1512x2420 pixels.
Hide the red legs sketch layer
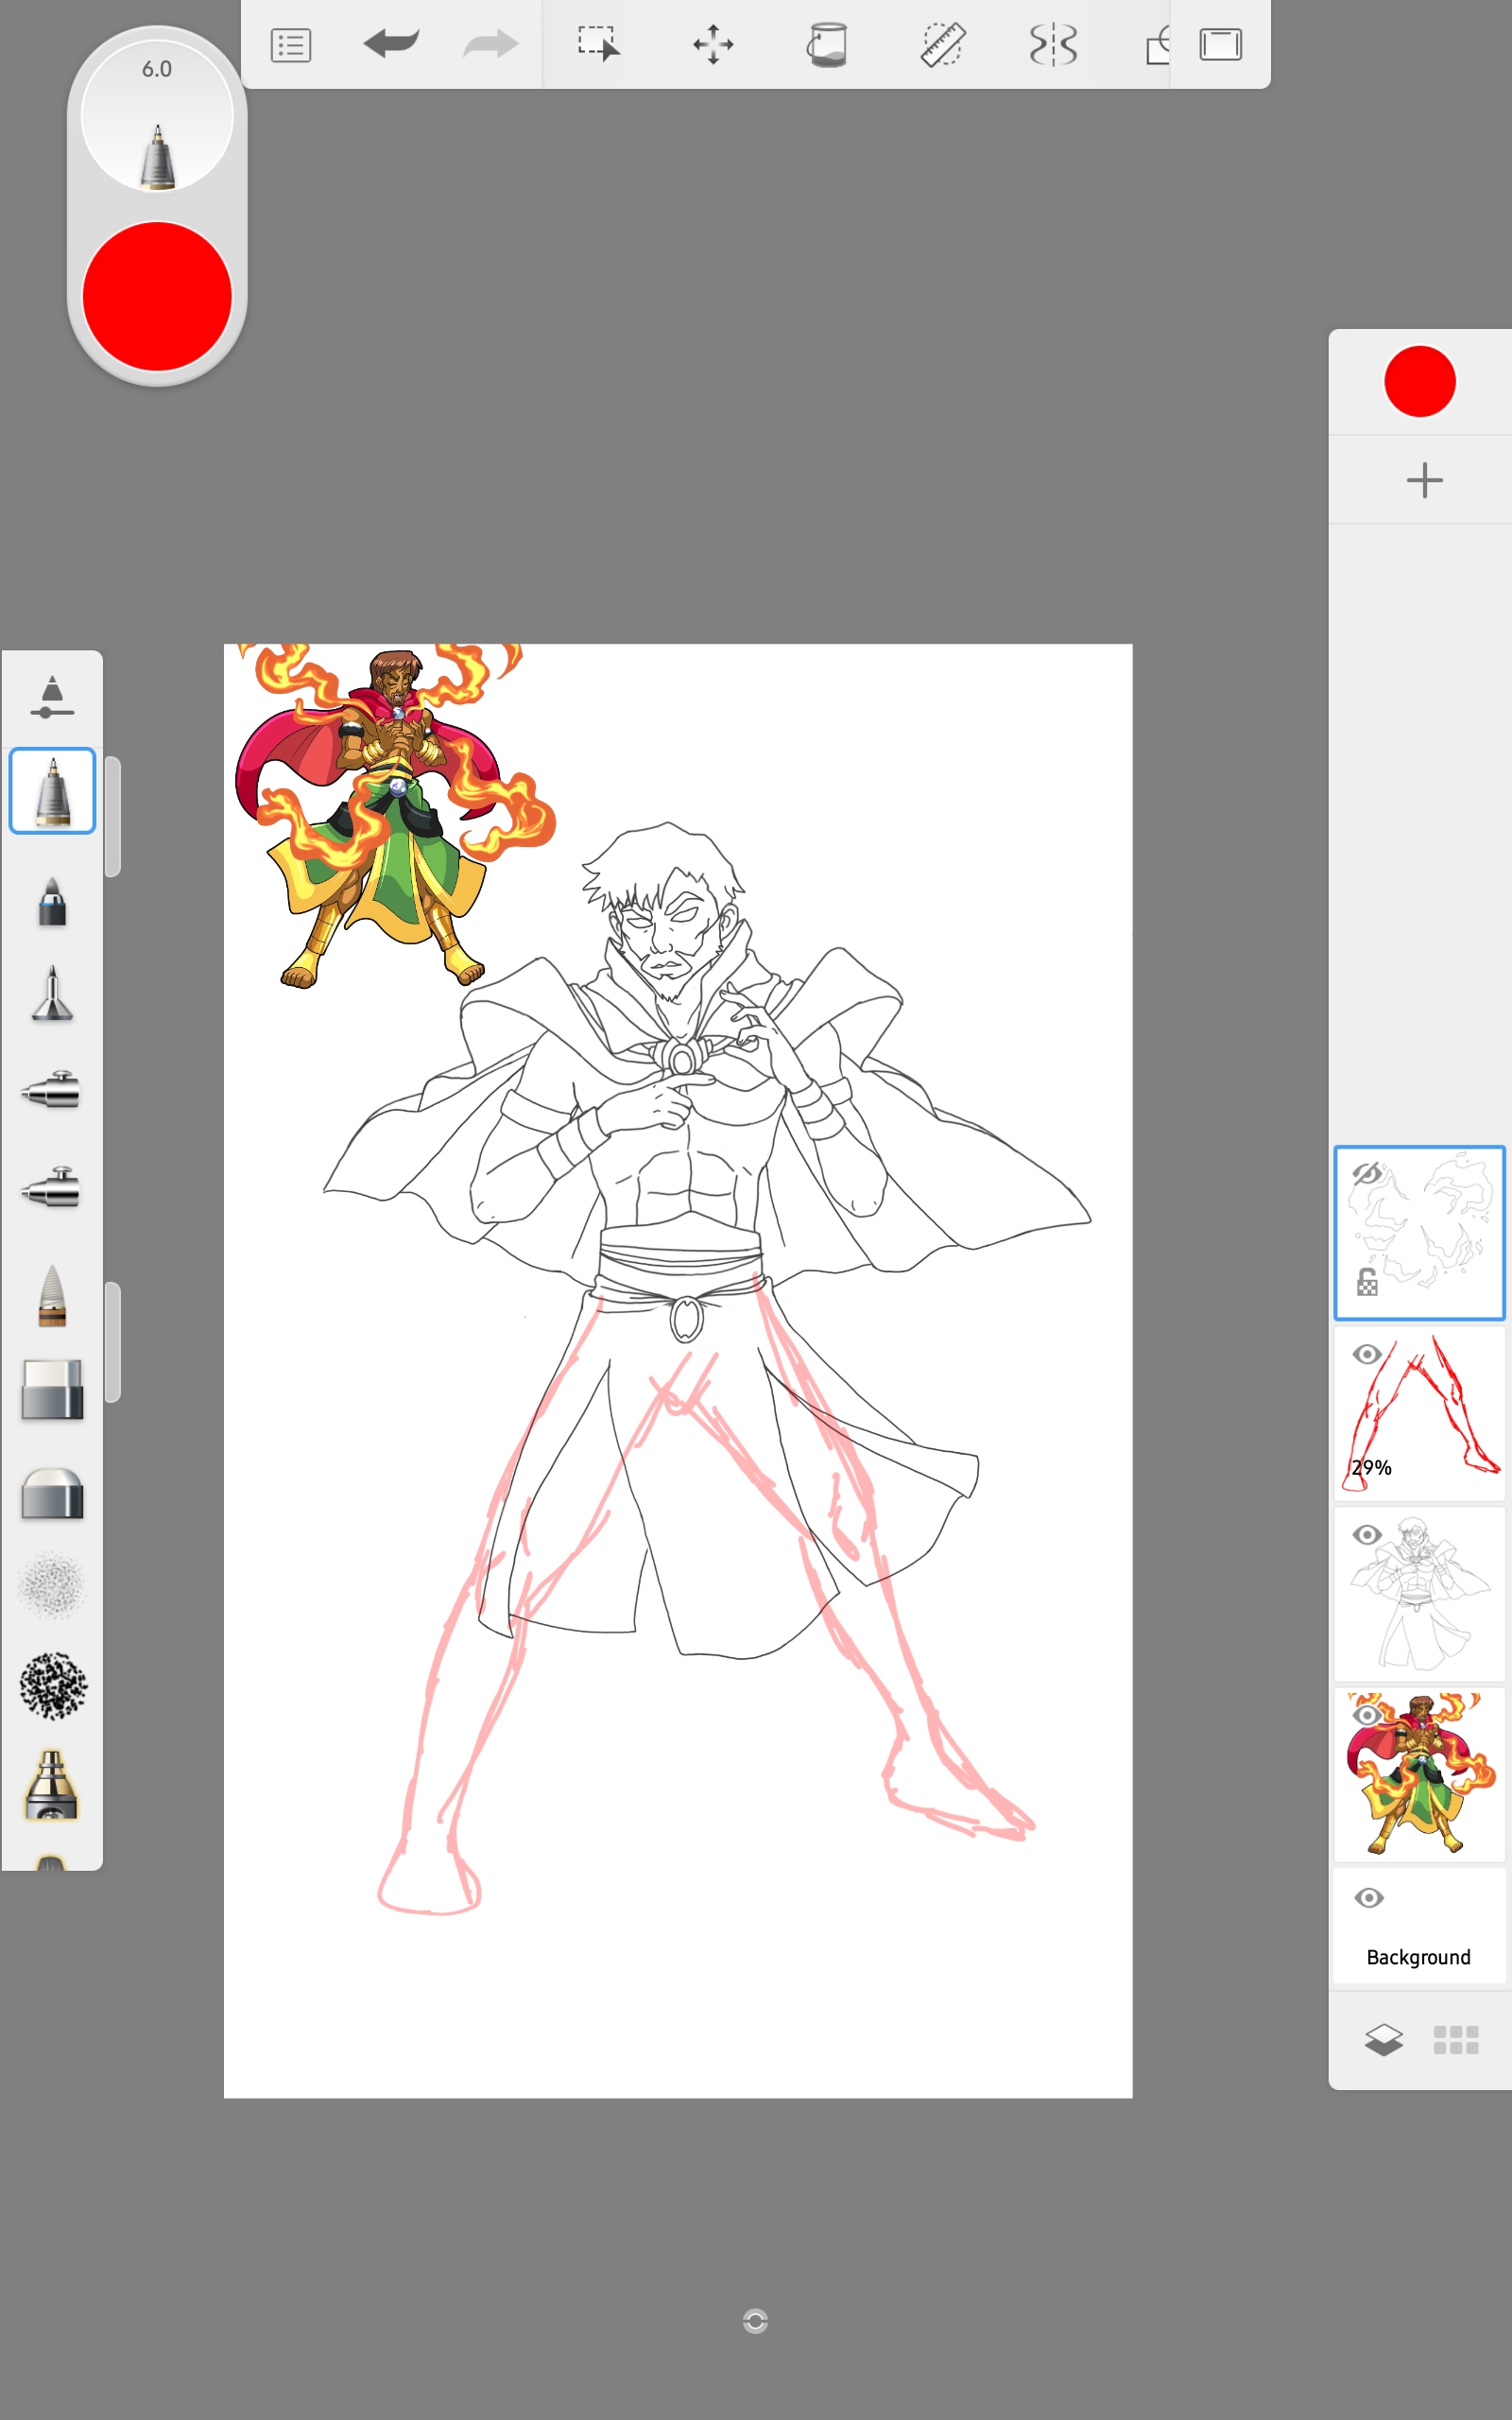1367,1354
